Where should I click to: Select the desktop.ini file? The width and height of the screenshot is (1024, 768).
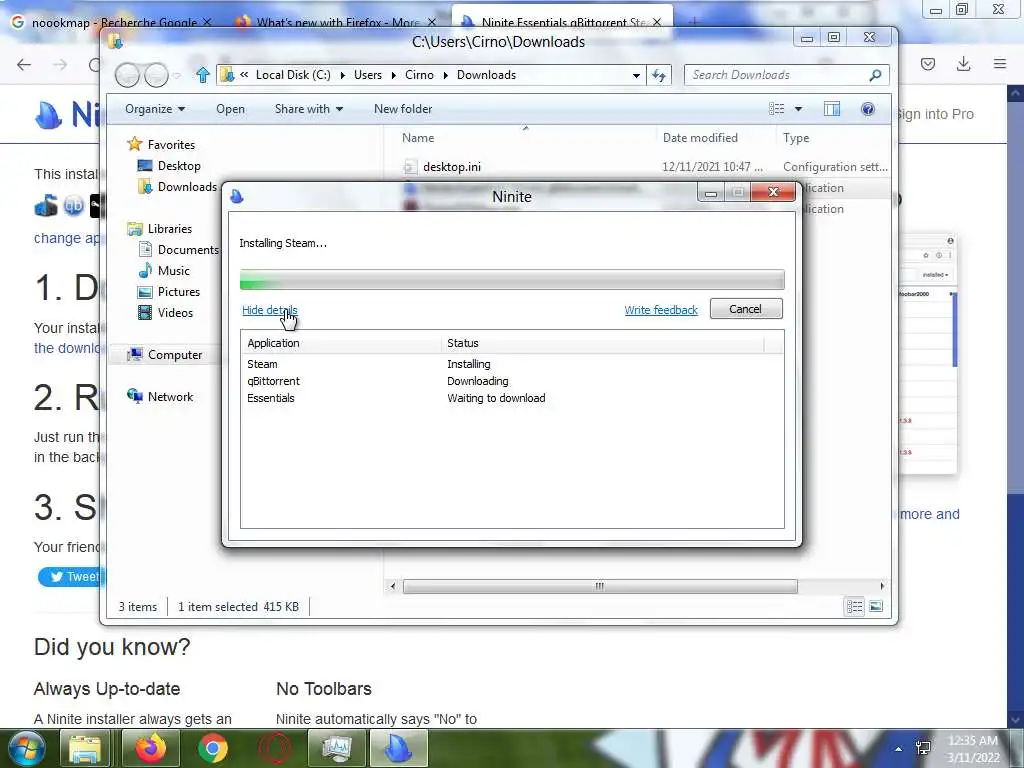(452, 167)
